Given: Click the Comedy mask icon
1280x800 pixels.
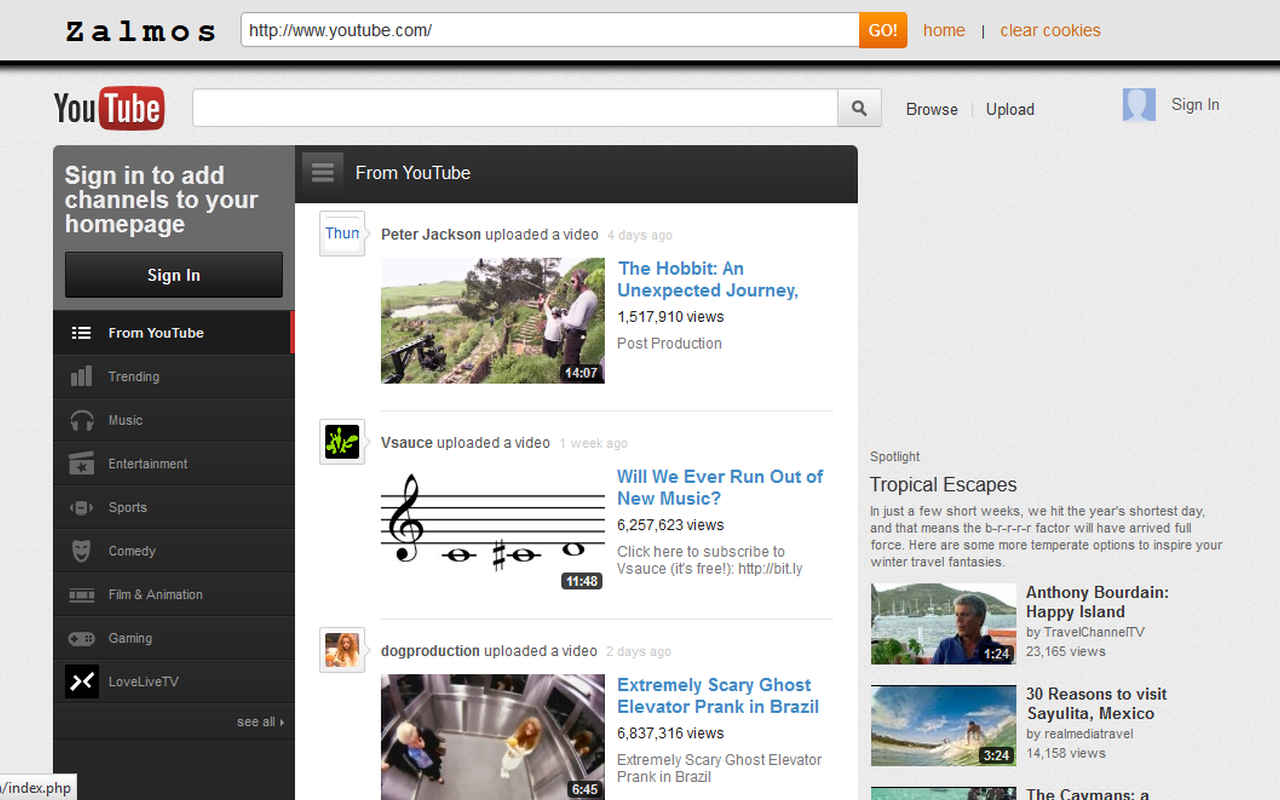Looking at the screenshot, I should pyautogui.click(x=82, y=551).
